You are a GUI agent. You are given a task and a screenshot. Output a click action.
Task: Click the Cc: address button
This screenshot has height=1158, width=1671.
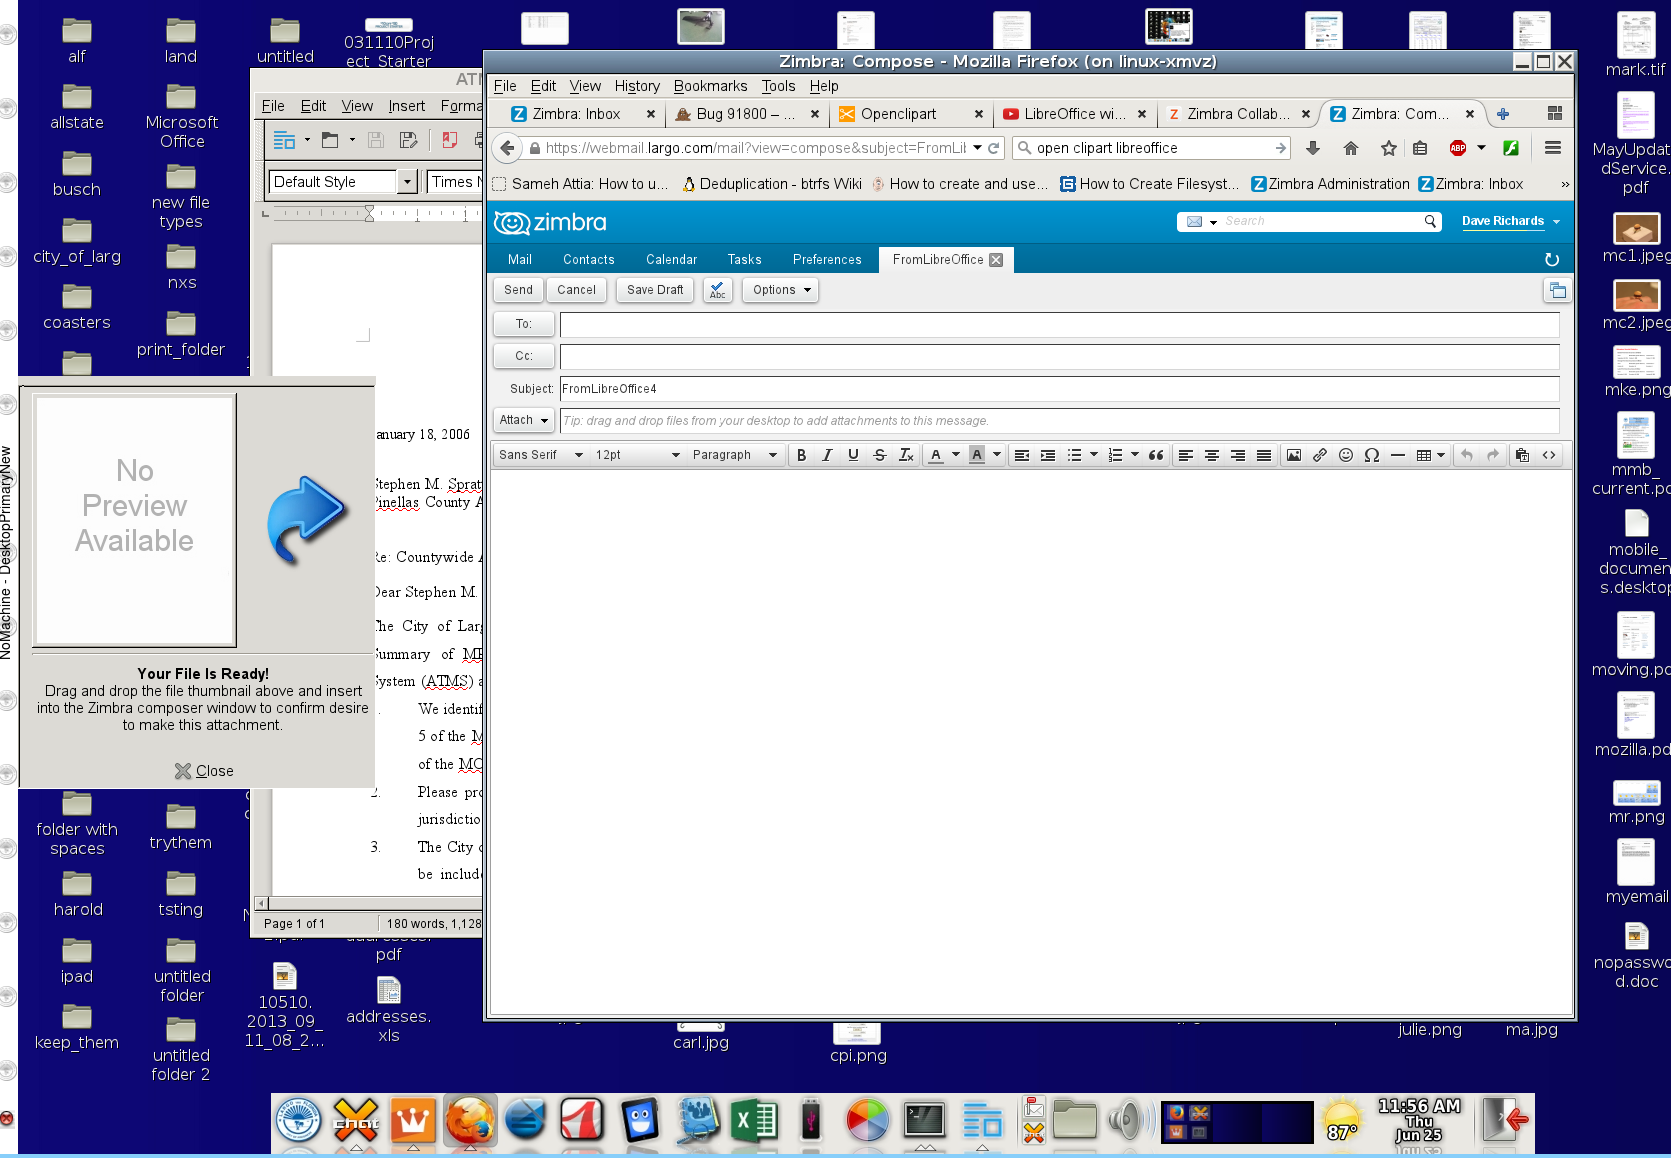pyautogui.click(x=523, y=356)
